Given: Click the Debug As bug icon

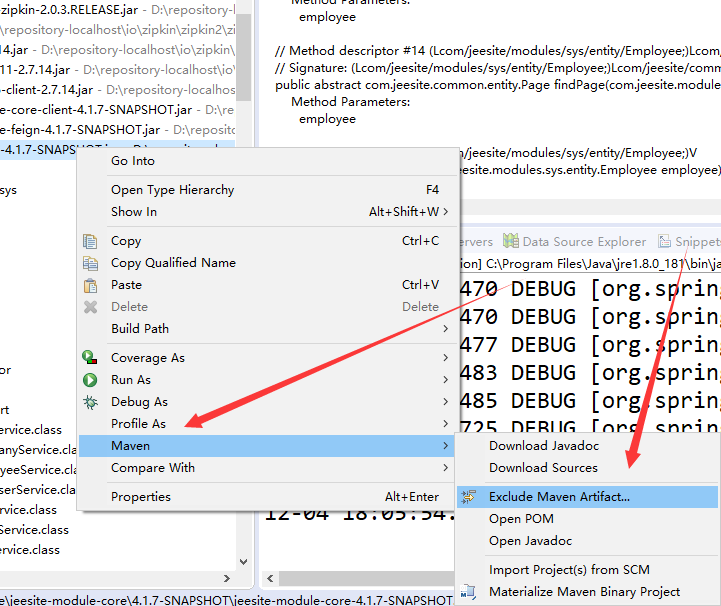Looking at the screenshot, I should [x=90, y=402].
